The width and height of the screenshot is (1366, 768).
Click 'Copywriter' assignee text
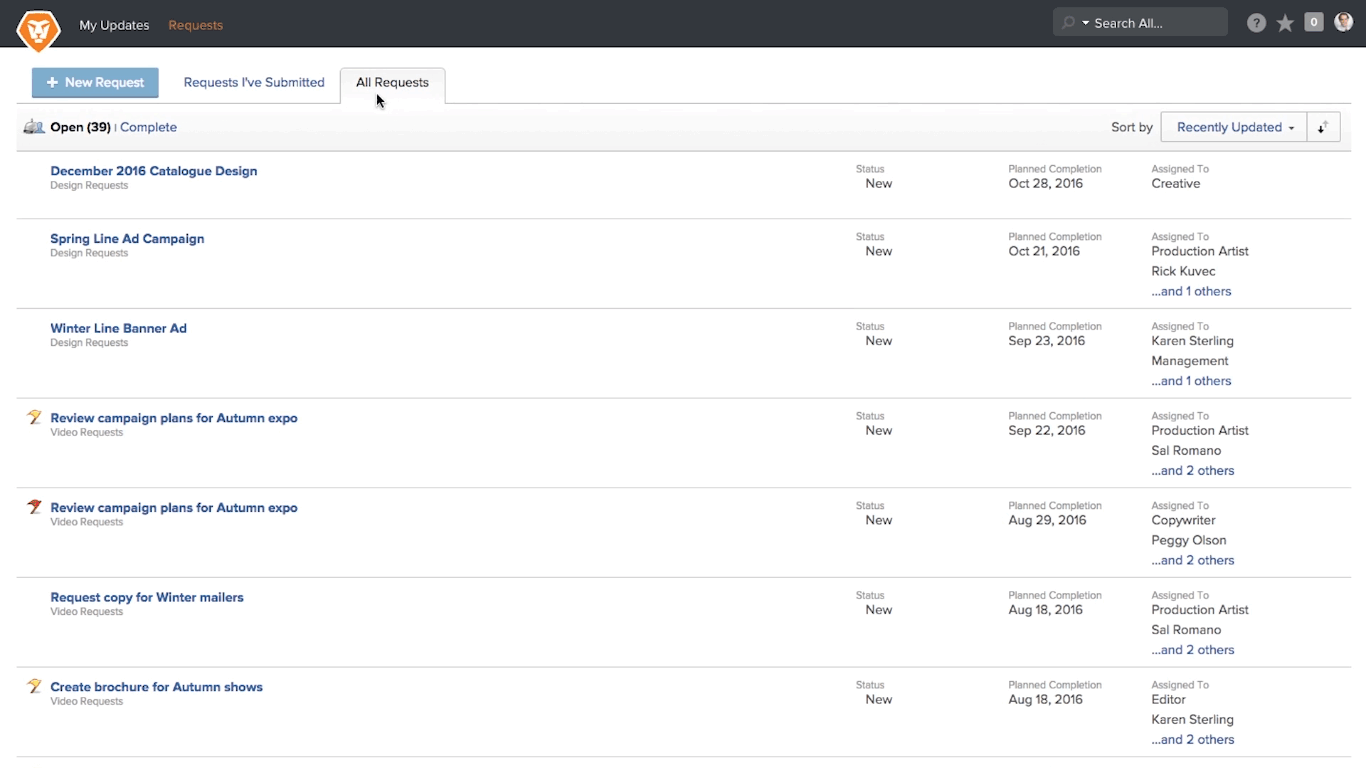tap(1183, 521)
